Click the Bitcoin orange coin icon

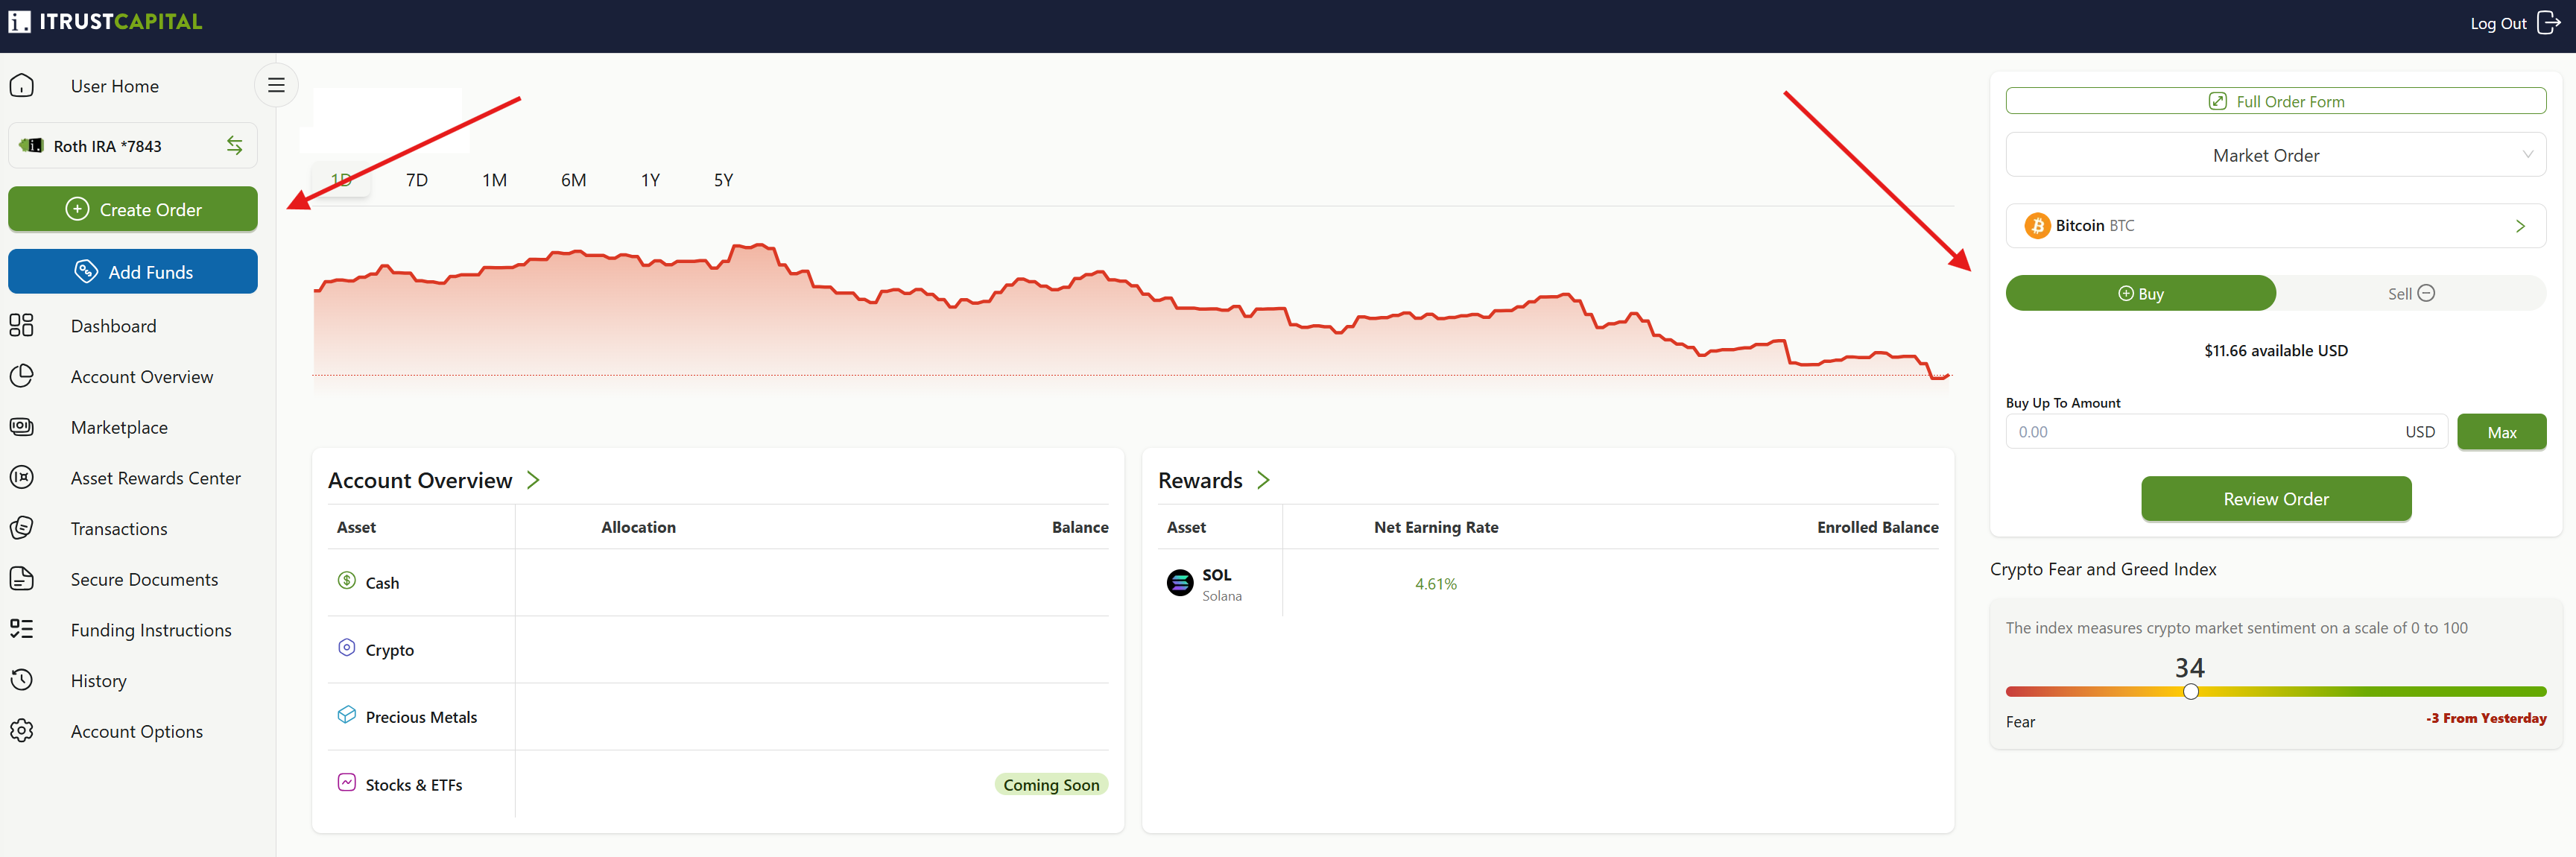coord(2037,226)
